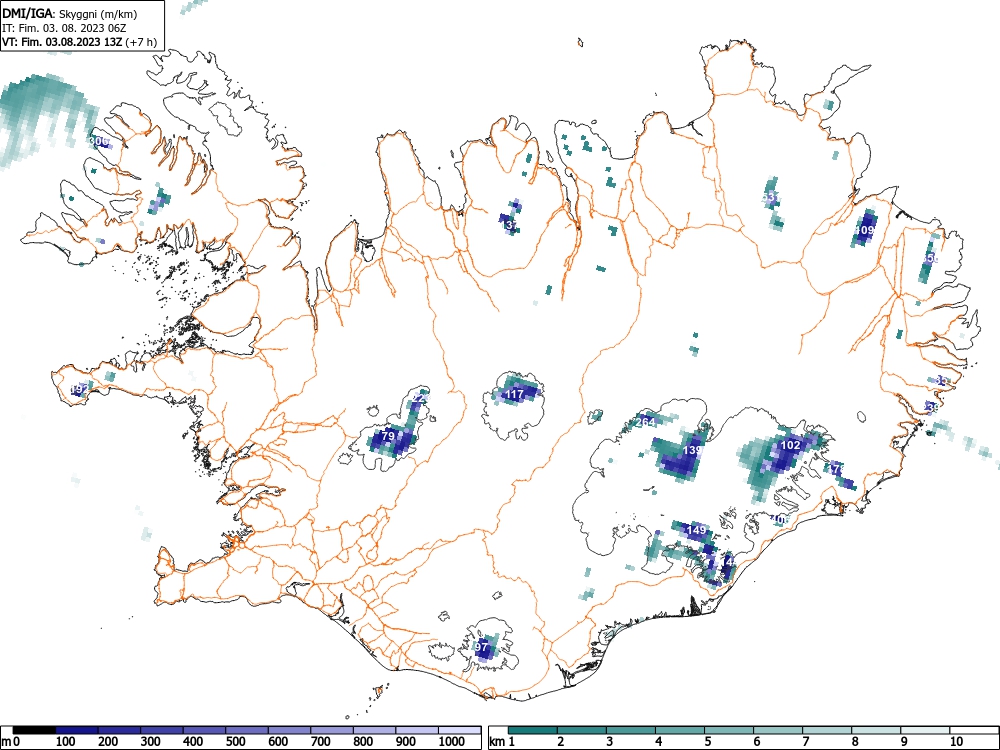Screen dimensions: 1000x750
Task: Pick the 200 m legend color segment
Action: (x=119, y=730)
